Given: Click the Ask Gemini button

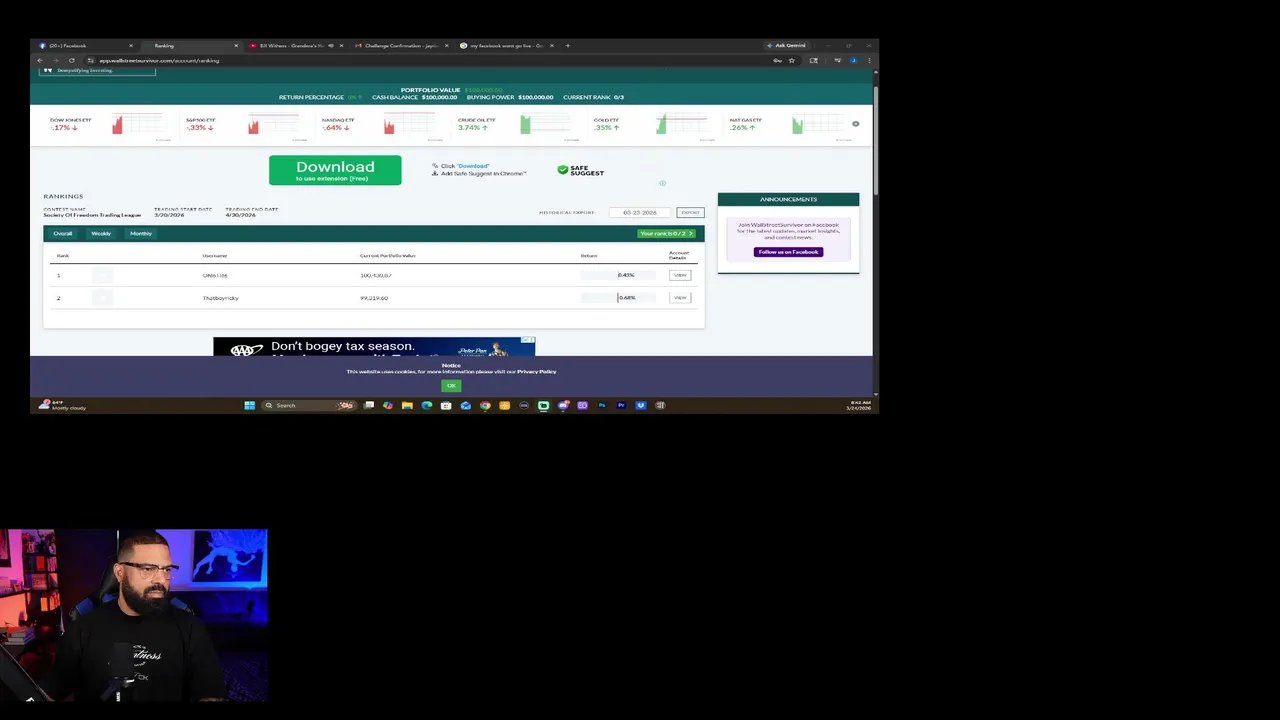Looking at the screenshot, I should point(785,45).
